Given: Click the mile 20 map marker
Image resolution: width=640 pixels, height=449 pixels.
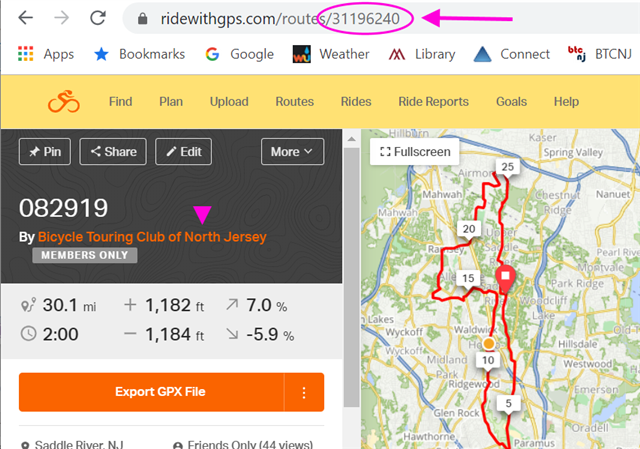Looking at the screenshot, I should point(469,229).
